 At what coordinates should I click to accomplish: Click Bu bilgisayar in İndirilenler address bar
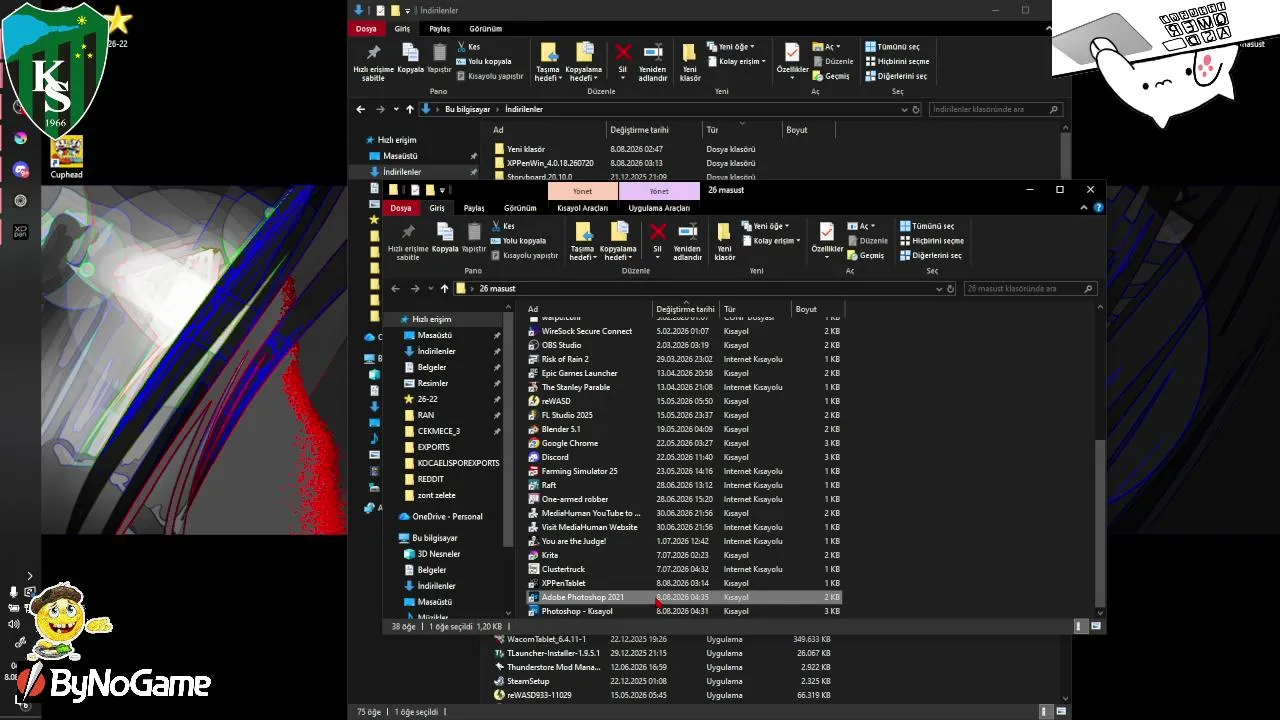(x=468, y=109)
